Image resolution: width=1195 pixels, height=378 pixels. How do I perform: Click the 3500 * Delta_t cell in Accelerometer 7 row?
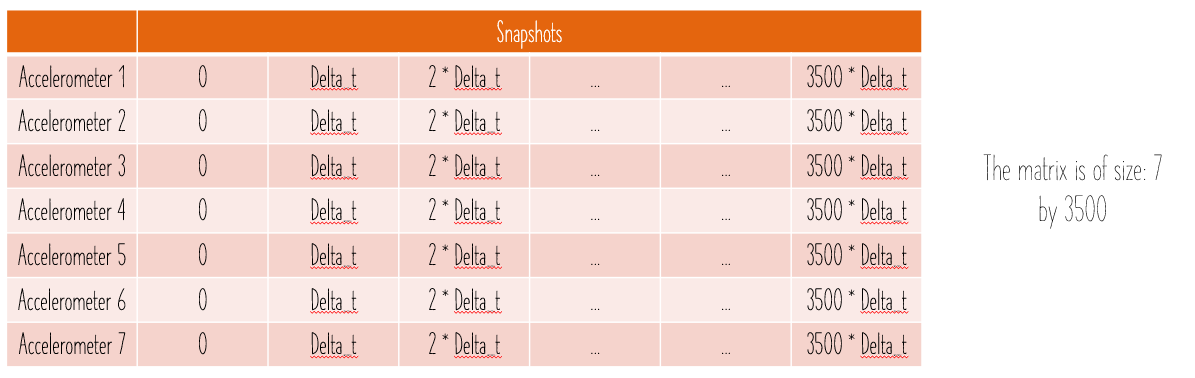click(857, 344)
